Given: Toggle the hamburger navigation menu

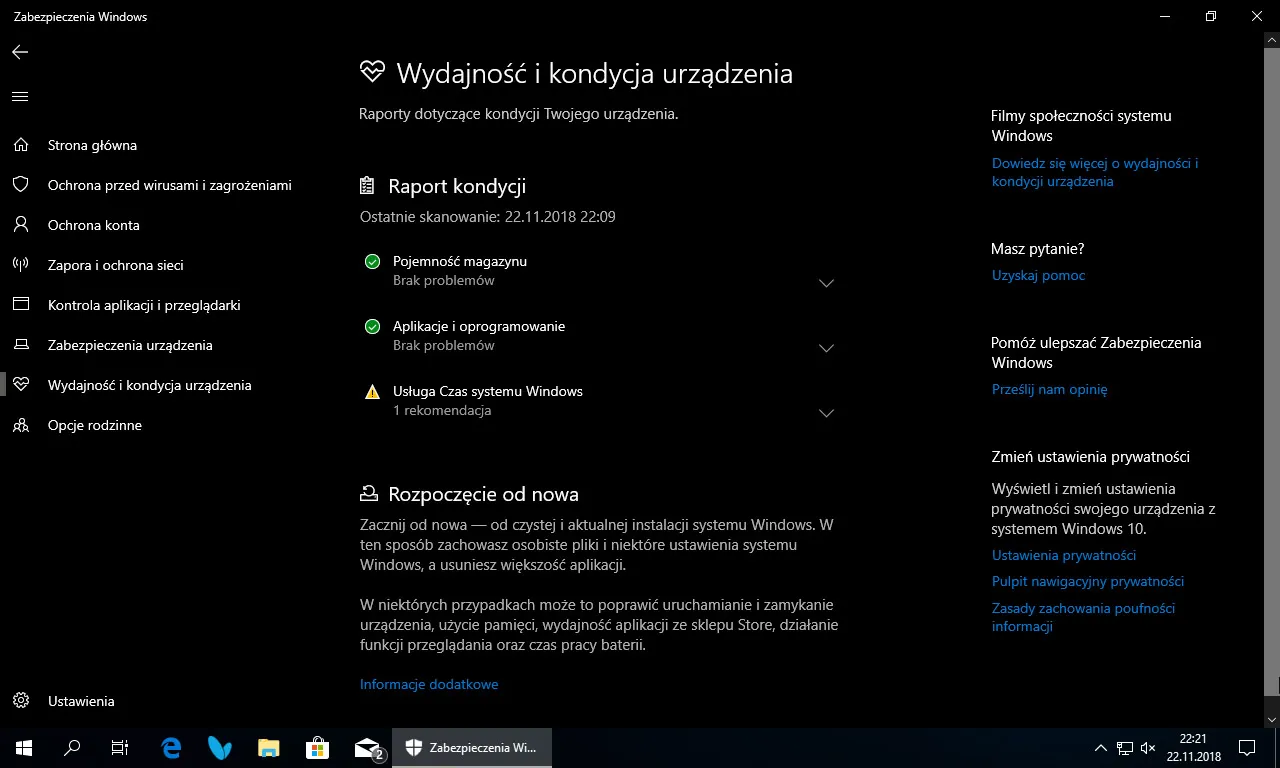Looking at the screenshot, I should pyautogui.click(x=20, y=97).
